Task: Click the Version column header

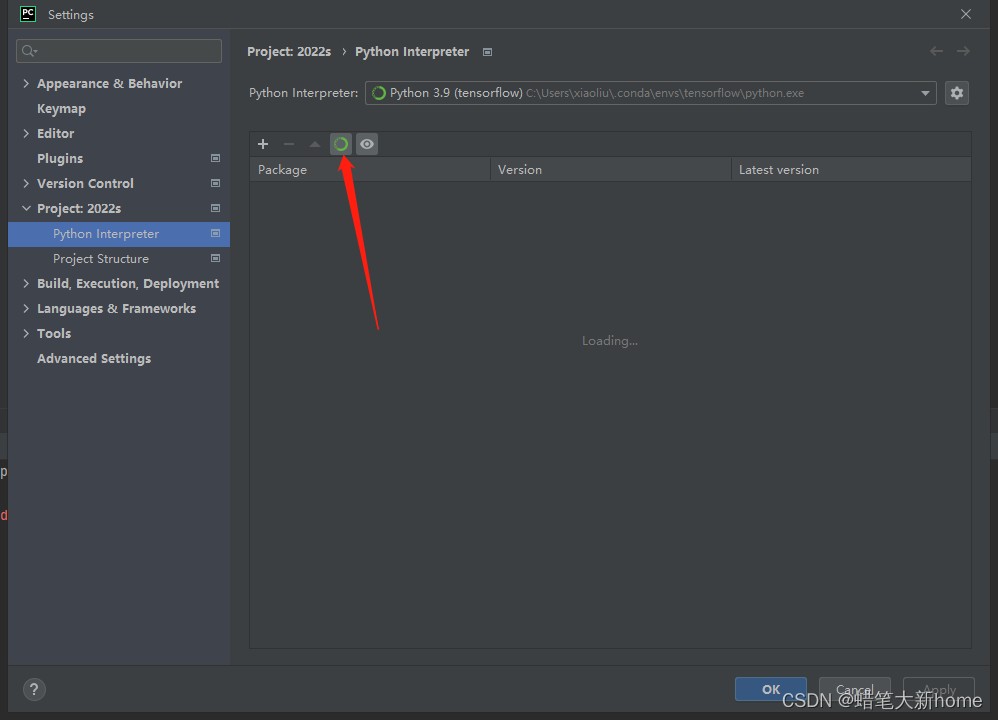Action: (x=611, y=169)
